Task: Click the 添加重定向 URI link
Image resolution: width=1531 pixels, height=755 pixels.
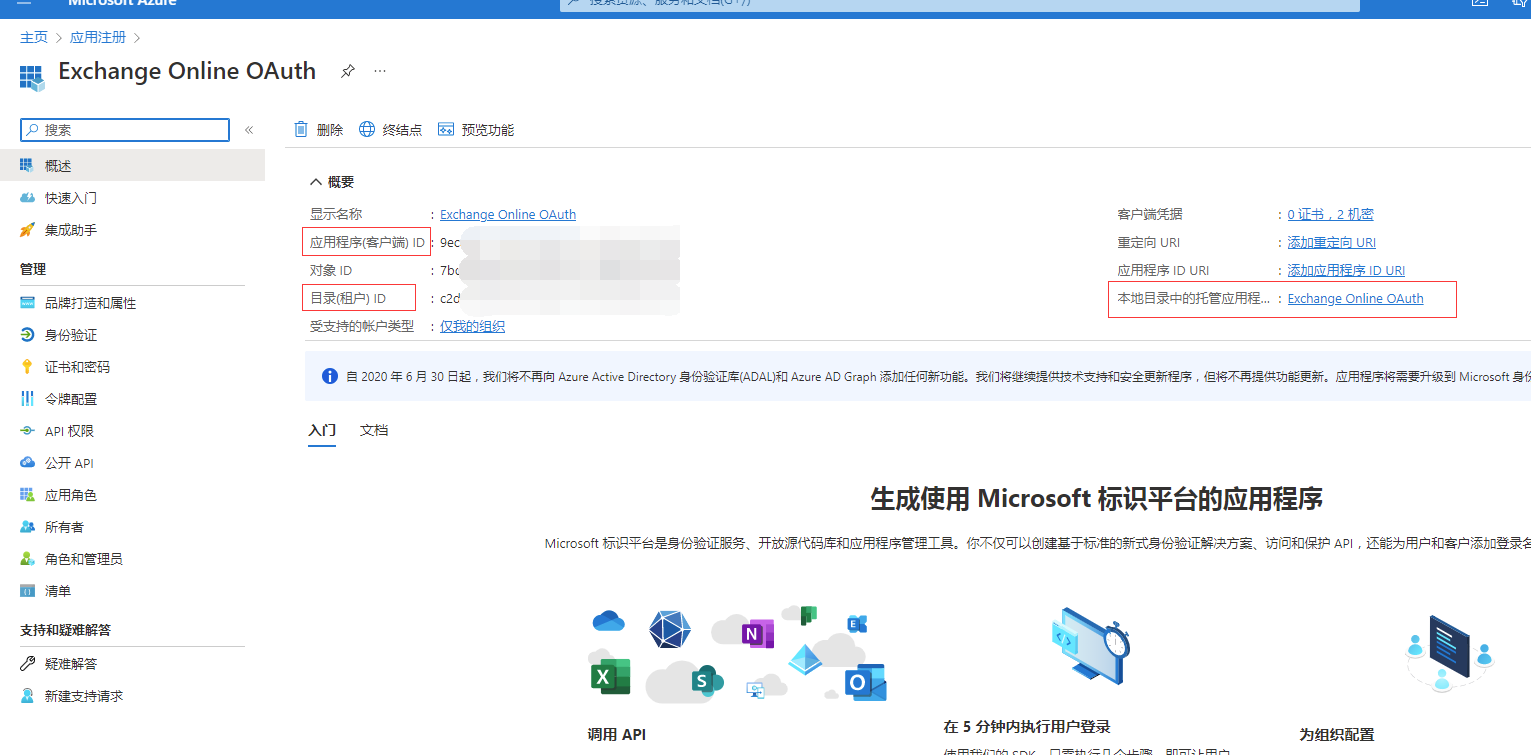Action: coord(1331,242)
